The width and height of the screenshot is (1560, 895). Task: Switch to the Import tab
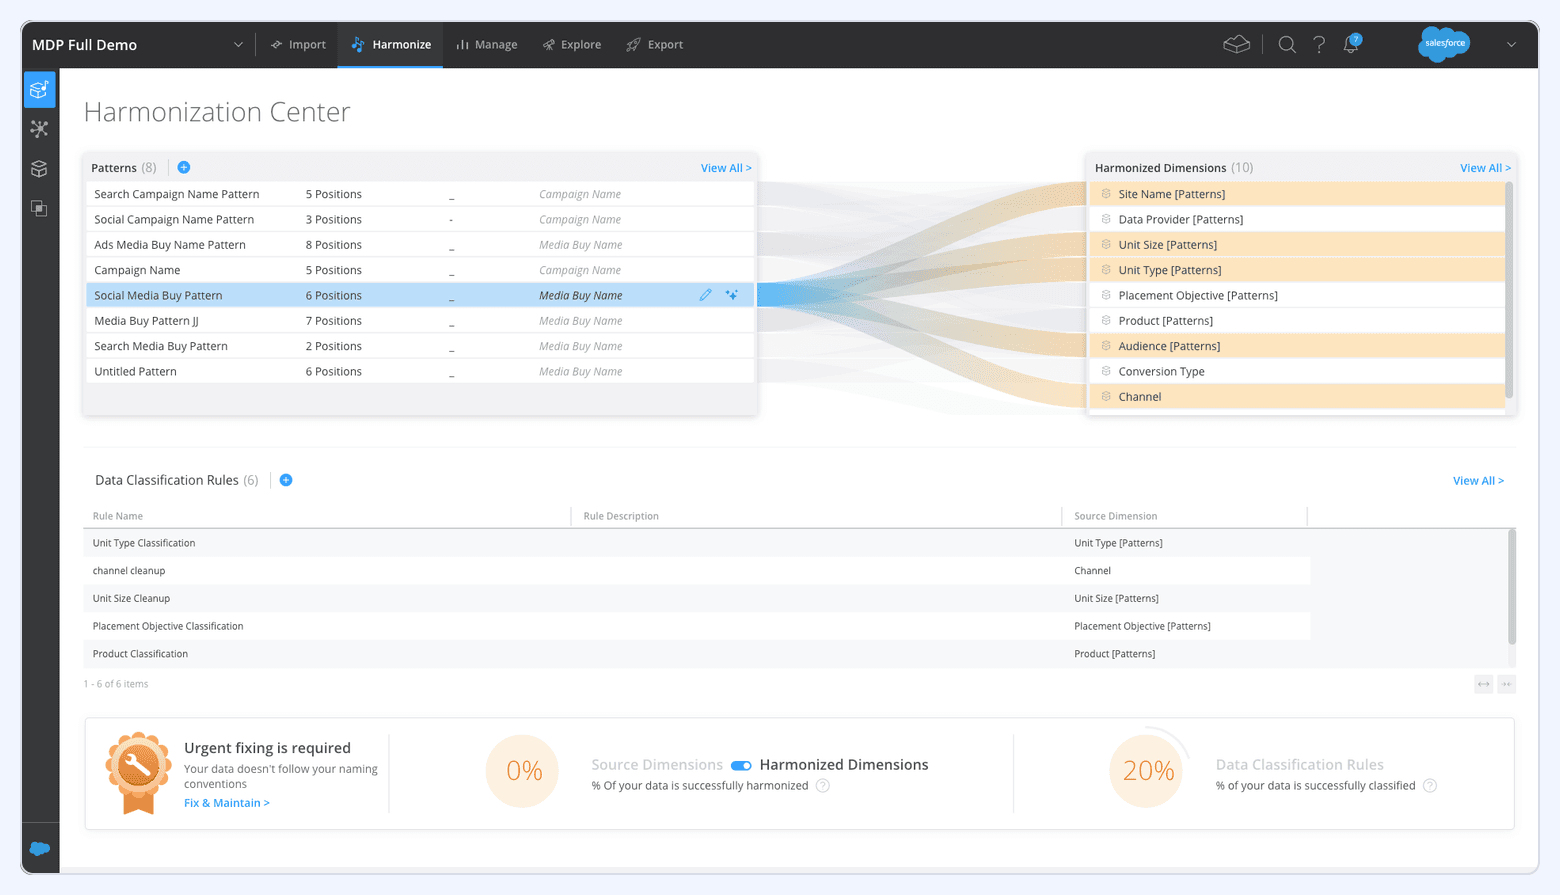click(x=298, y=44)
